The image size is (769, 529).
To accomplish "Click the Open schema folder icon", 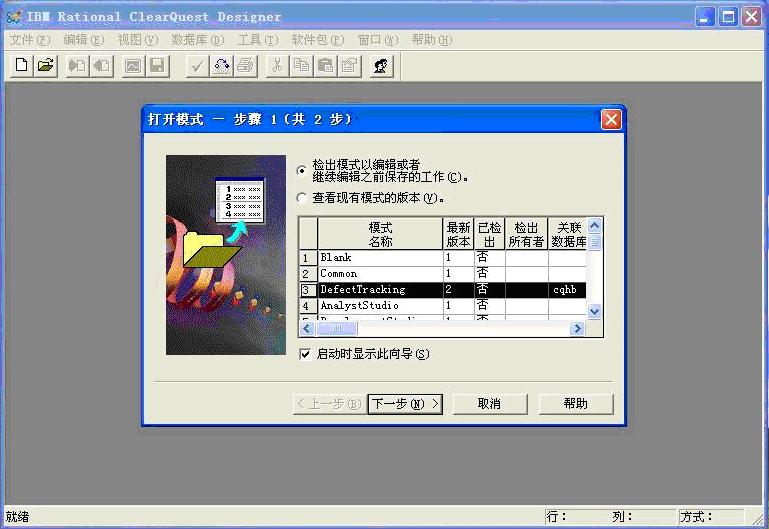I will coord(46,66).
